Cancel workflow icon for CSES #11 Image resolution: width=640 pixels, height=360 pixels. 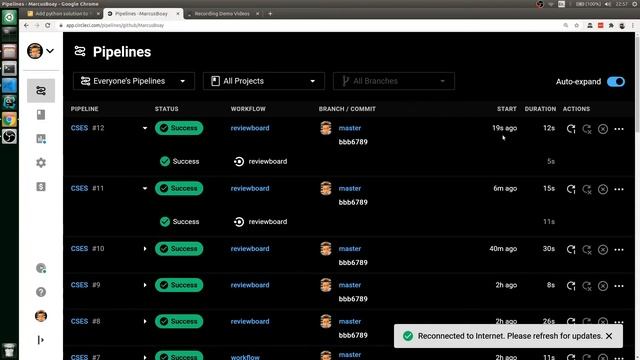[603, 189]
